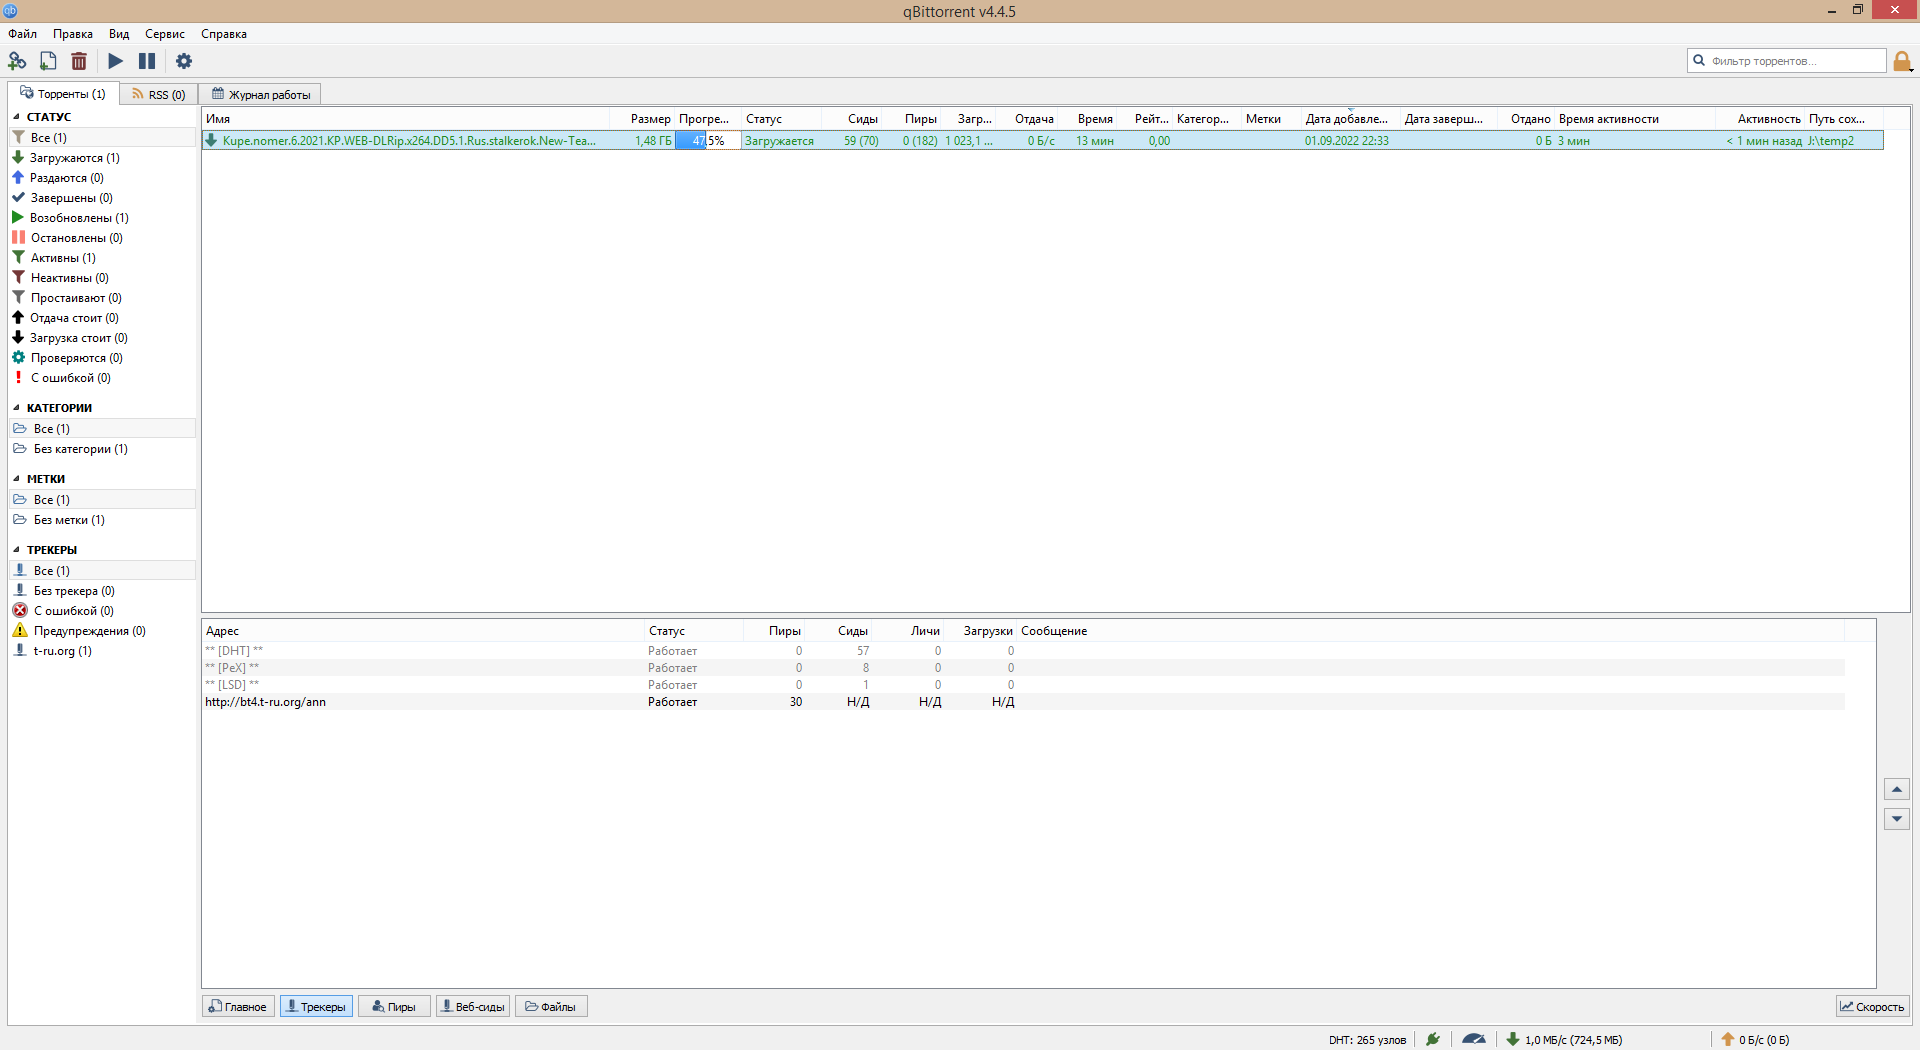The height and width of the screenshot is (1050, 1920).
Task: Open settings via the gear icon
Action: (184, 61)
